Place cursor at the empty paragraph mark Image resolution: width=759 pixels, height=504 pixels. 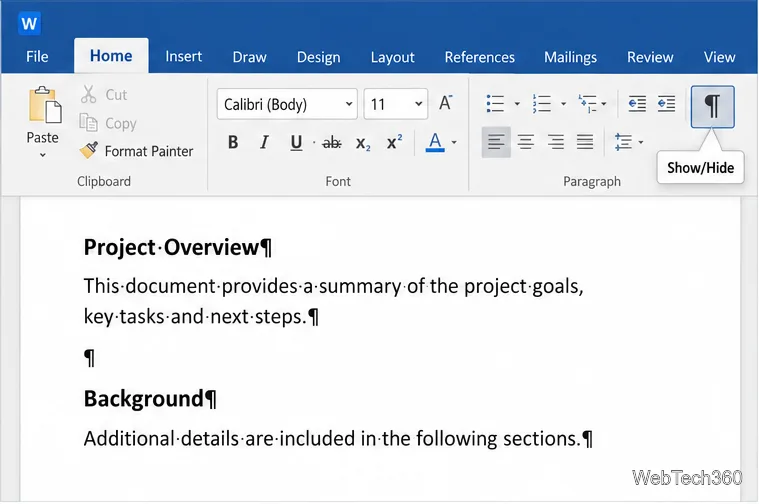point(90,358)
